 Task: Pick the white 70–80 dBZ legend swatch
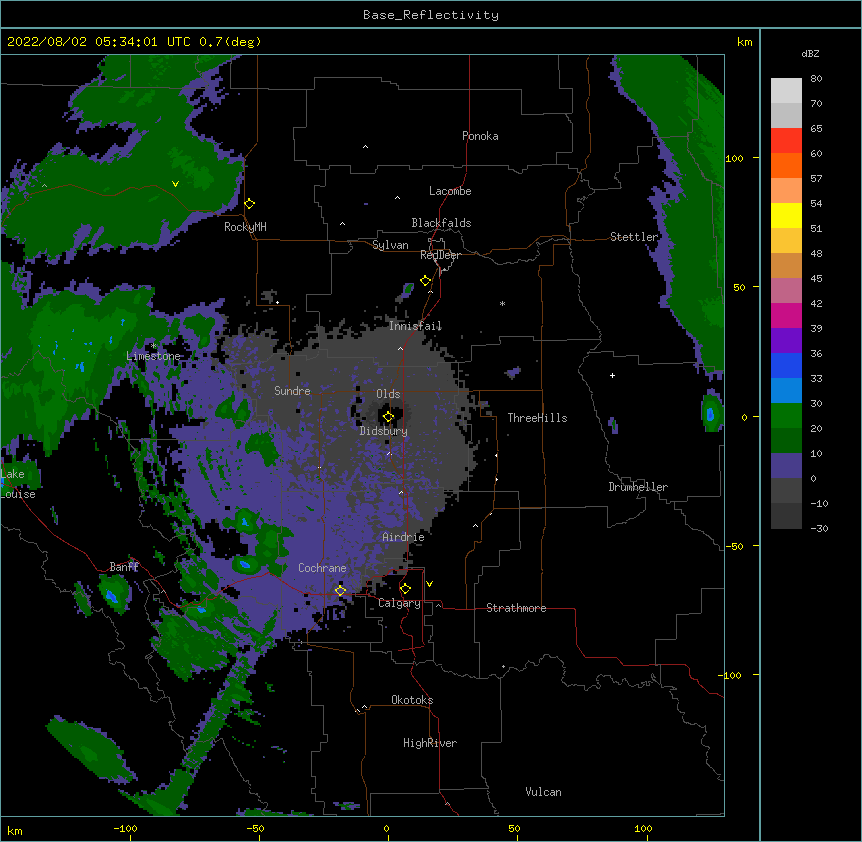786,91
